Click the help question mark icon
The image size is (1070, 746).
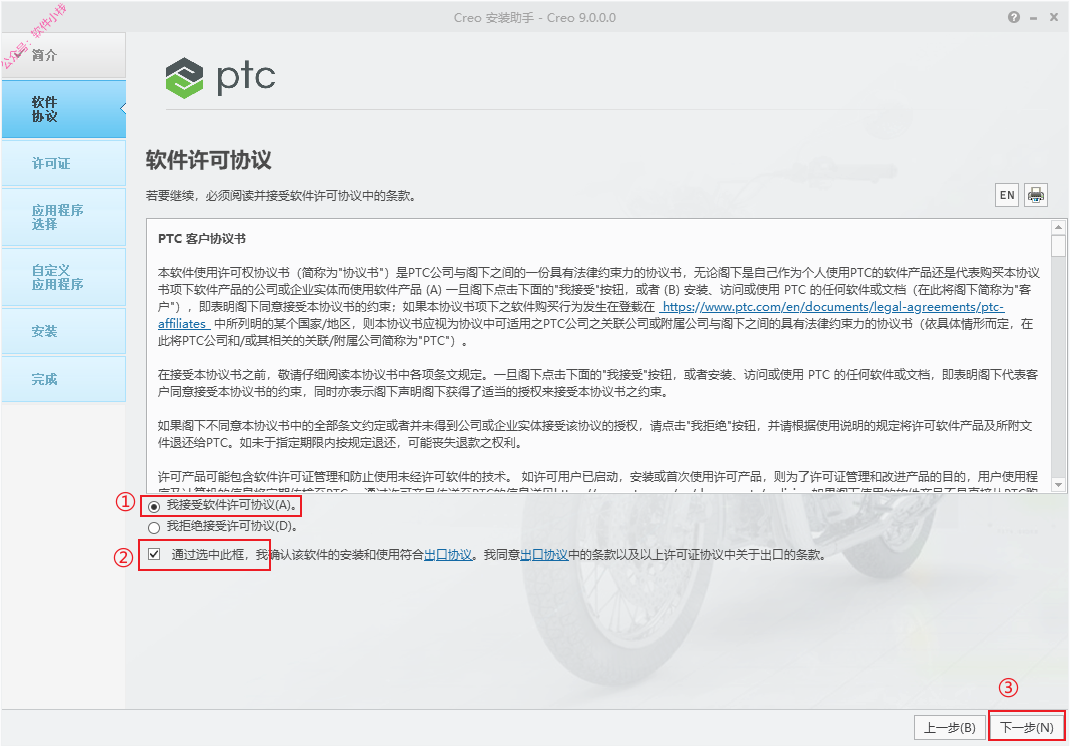point(1013,17)
